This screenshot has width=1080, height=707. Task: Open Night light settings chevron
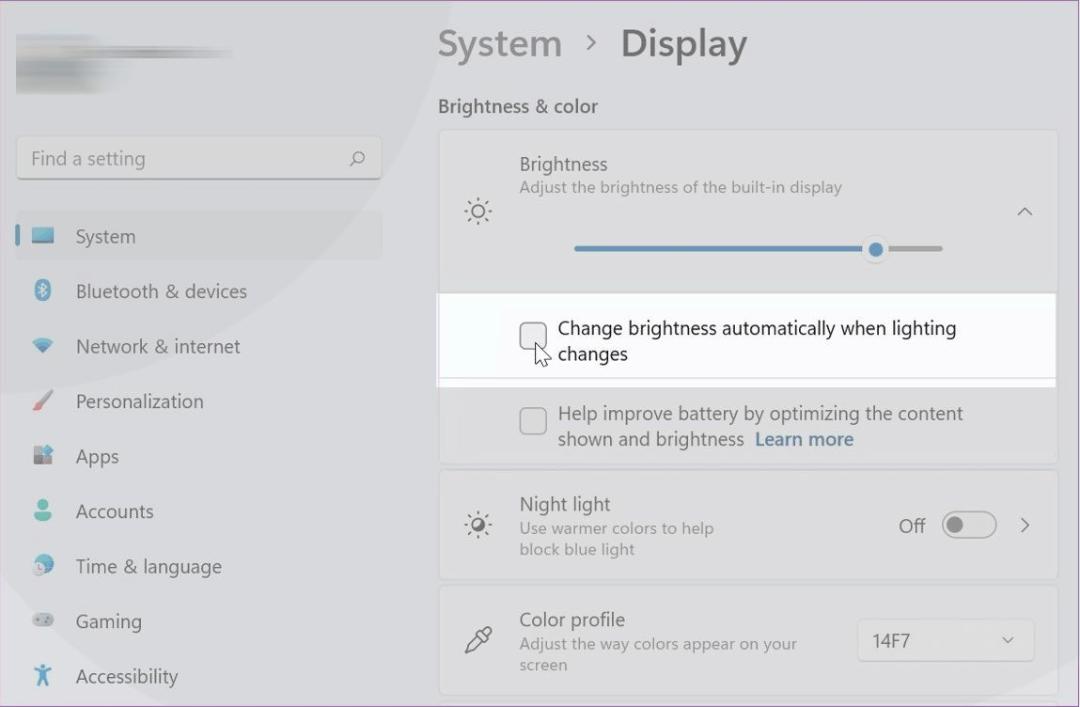[1025, 525]
